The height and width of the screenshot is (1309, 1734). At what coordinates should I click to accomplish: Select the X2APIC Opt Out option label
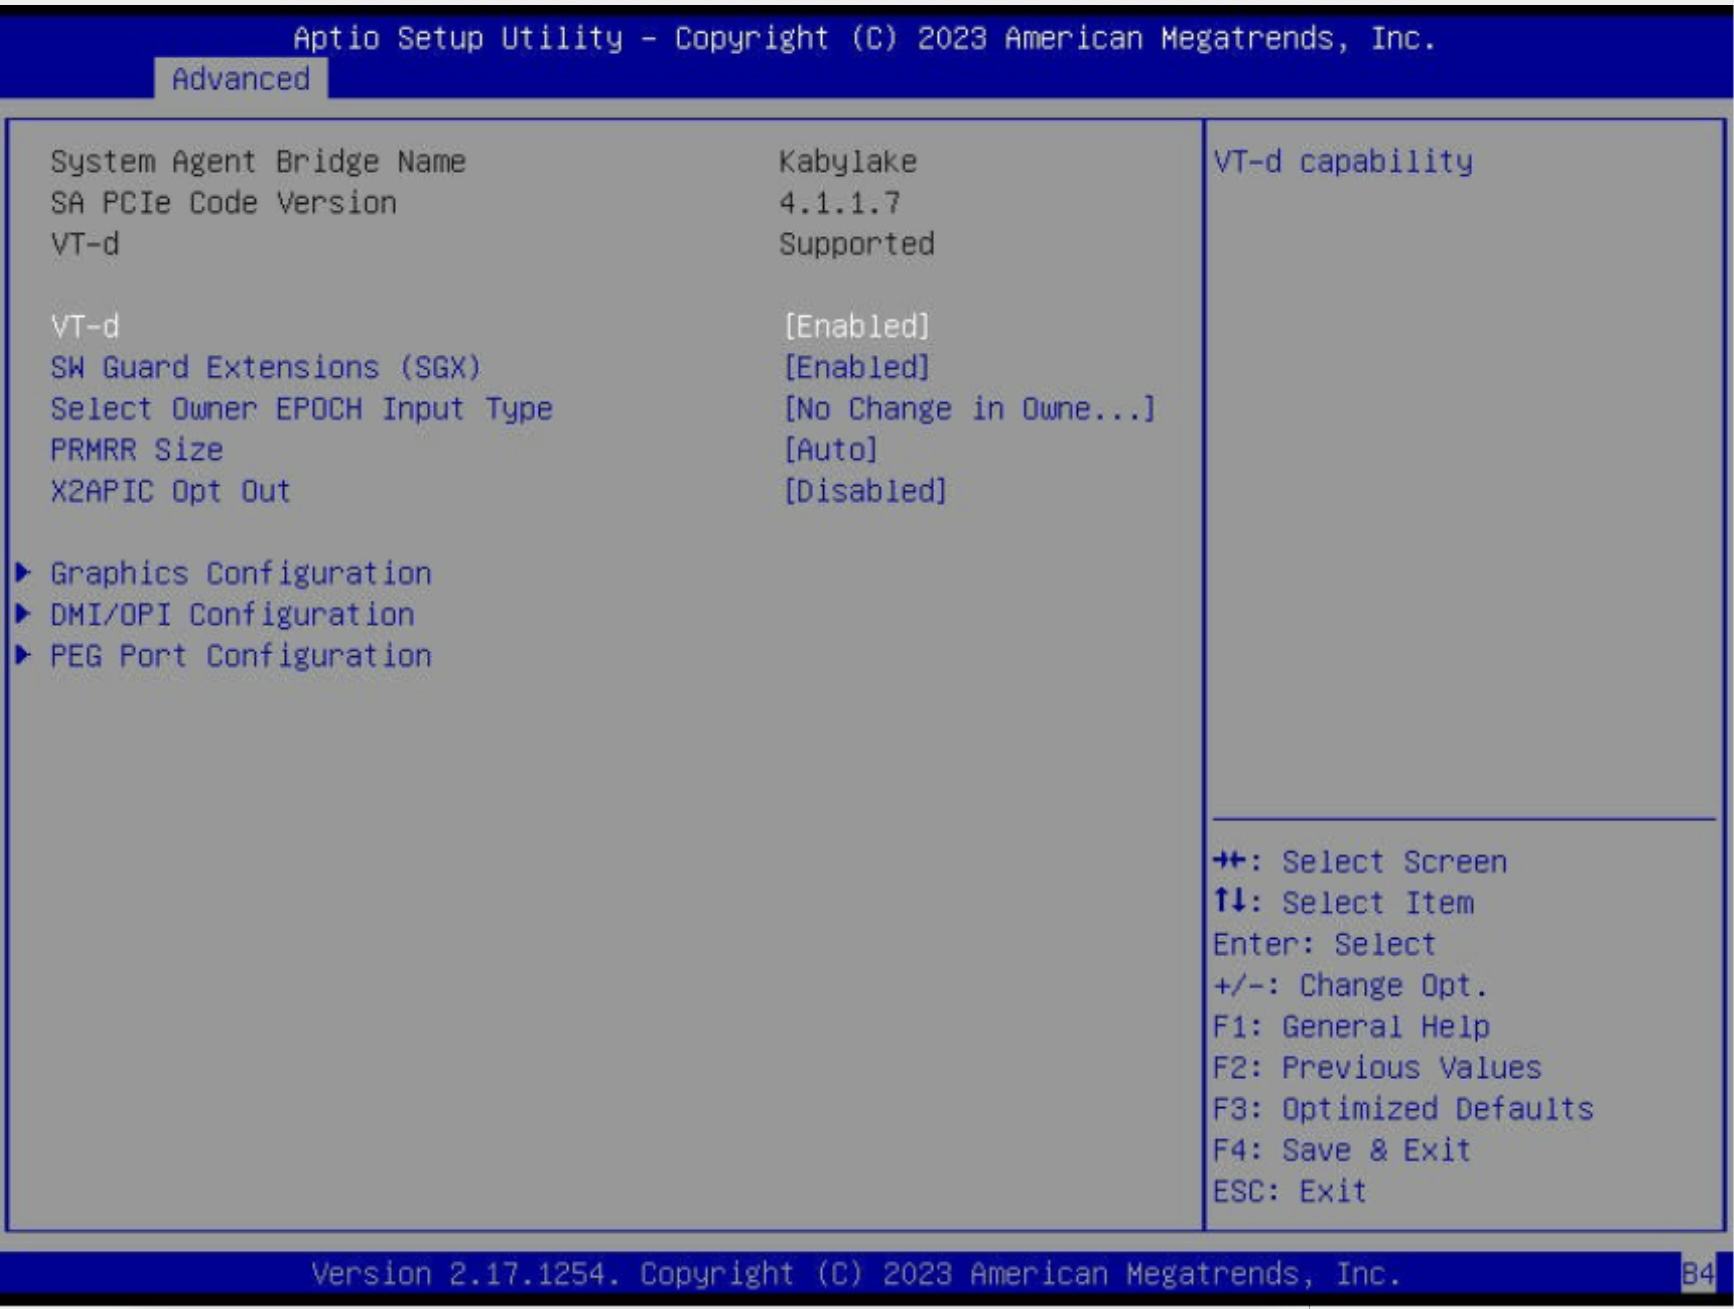click(x=171, y=491)
